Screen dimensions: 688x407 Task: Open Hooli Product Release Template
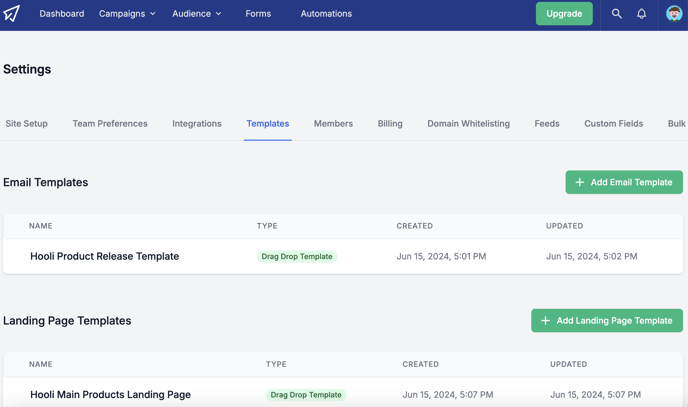104,256
